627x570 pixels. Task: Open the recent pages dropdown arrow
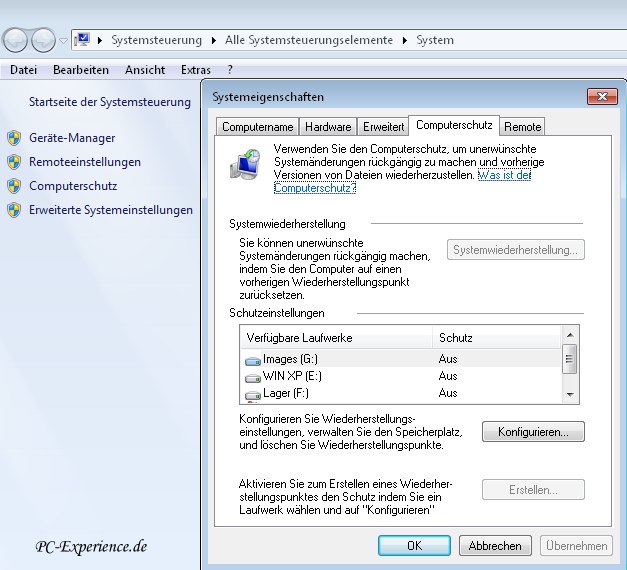pyautogui.click(x=63, y=41)
